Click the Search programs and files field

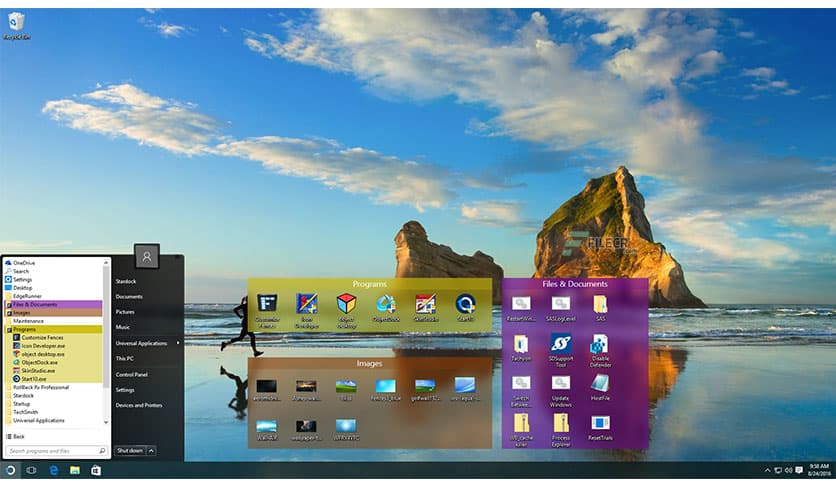click(x=57, y=451)
